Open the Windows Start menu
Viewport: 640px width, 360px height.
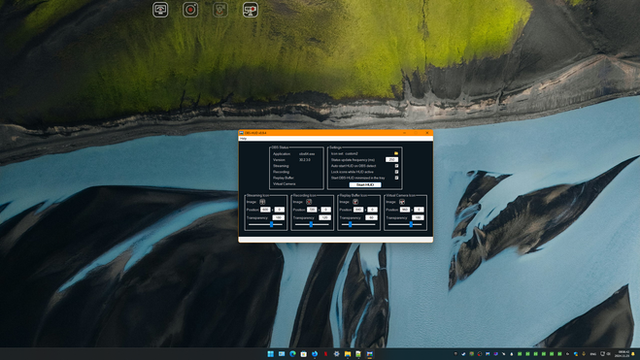(271, 354)
